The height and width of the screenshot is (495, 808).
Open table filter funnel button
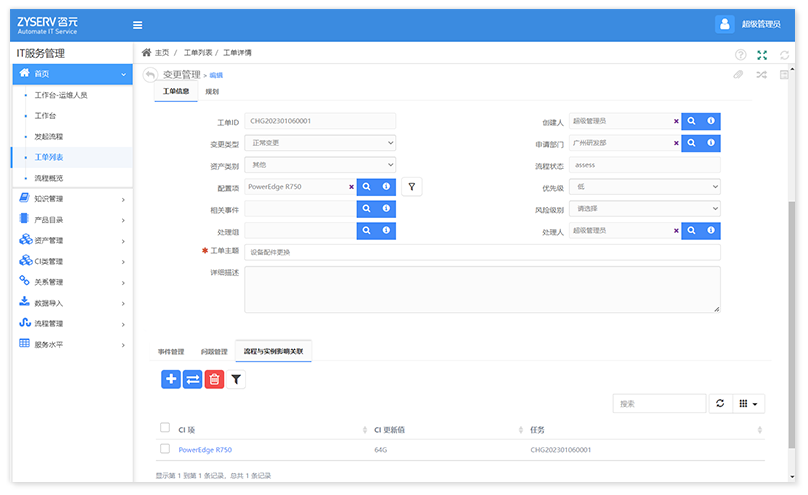tap(236, 379)
